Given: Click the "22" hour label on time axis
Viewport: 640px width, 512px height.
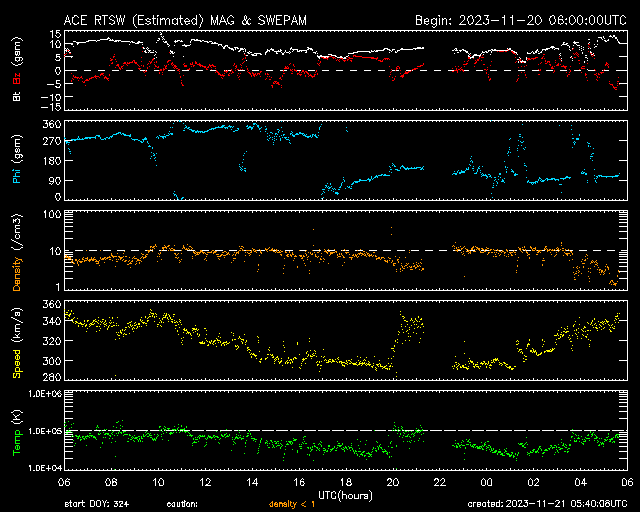Looking at the screenshot, I should (x=440, y=482).
